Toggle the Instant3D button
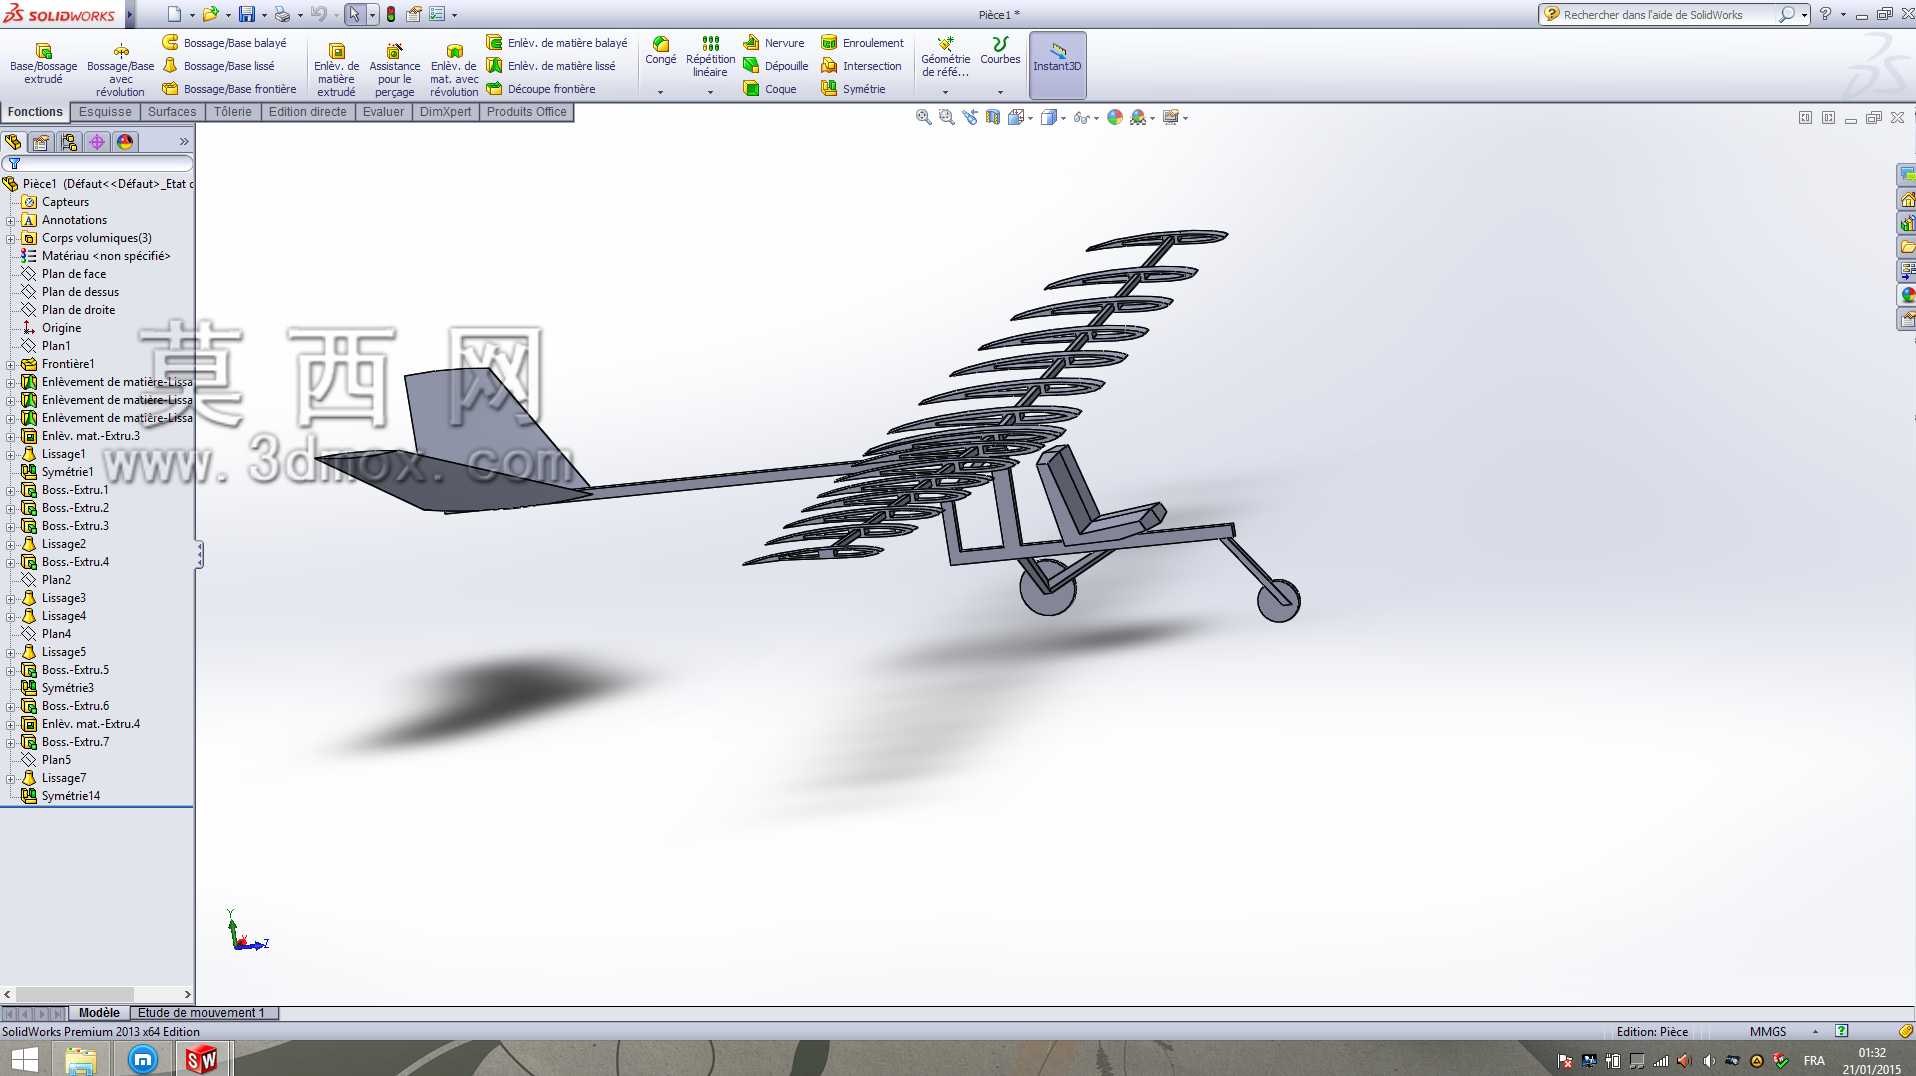 tap(1057, 63)
